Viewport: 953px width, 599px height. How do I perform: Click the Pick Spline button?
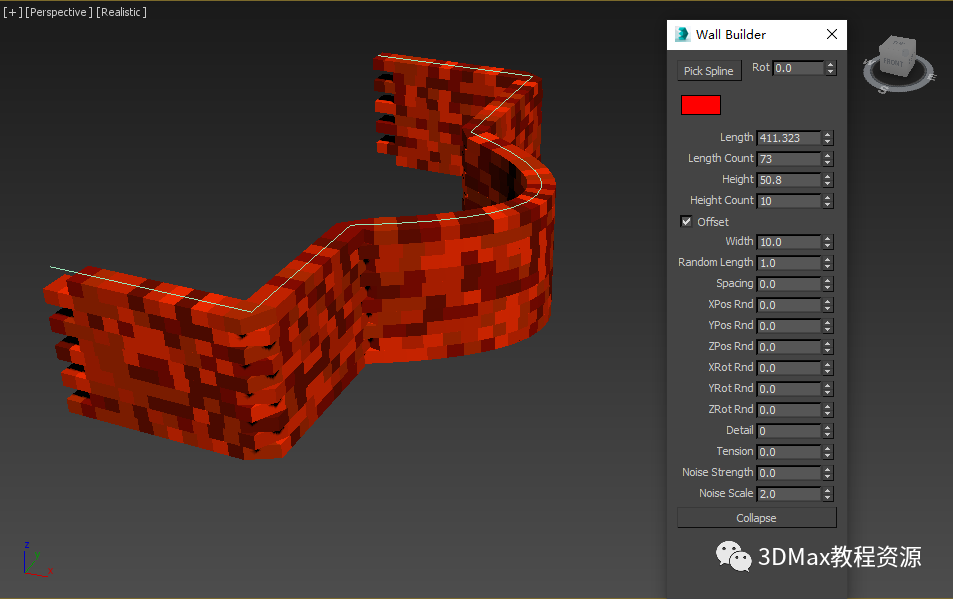[709, 70]
